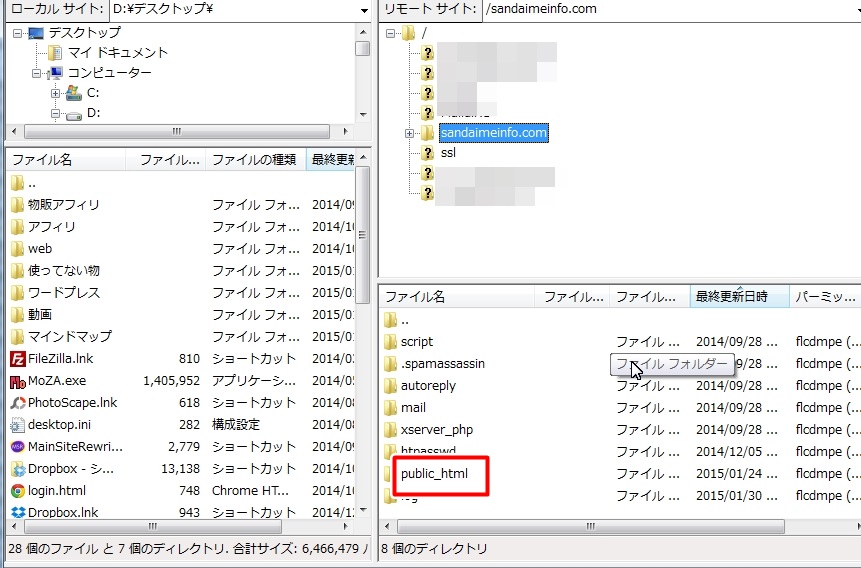
Task: Collapse the コンピューター tree node
Action: pyautogui.click(x=37, y=73)
